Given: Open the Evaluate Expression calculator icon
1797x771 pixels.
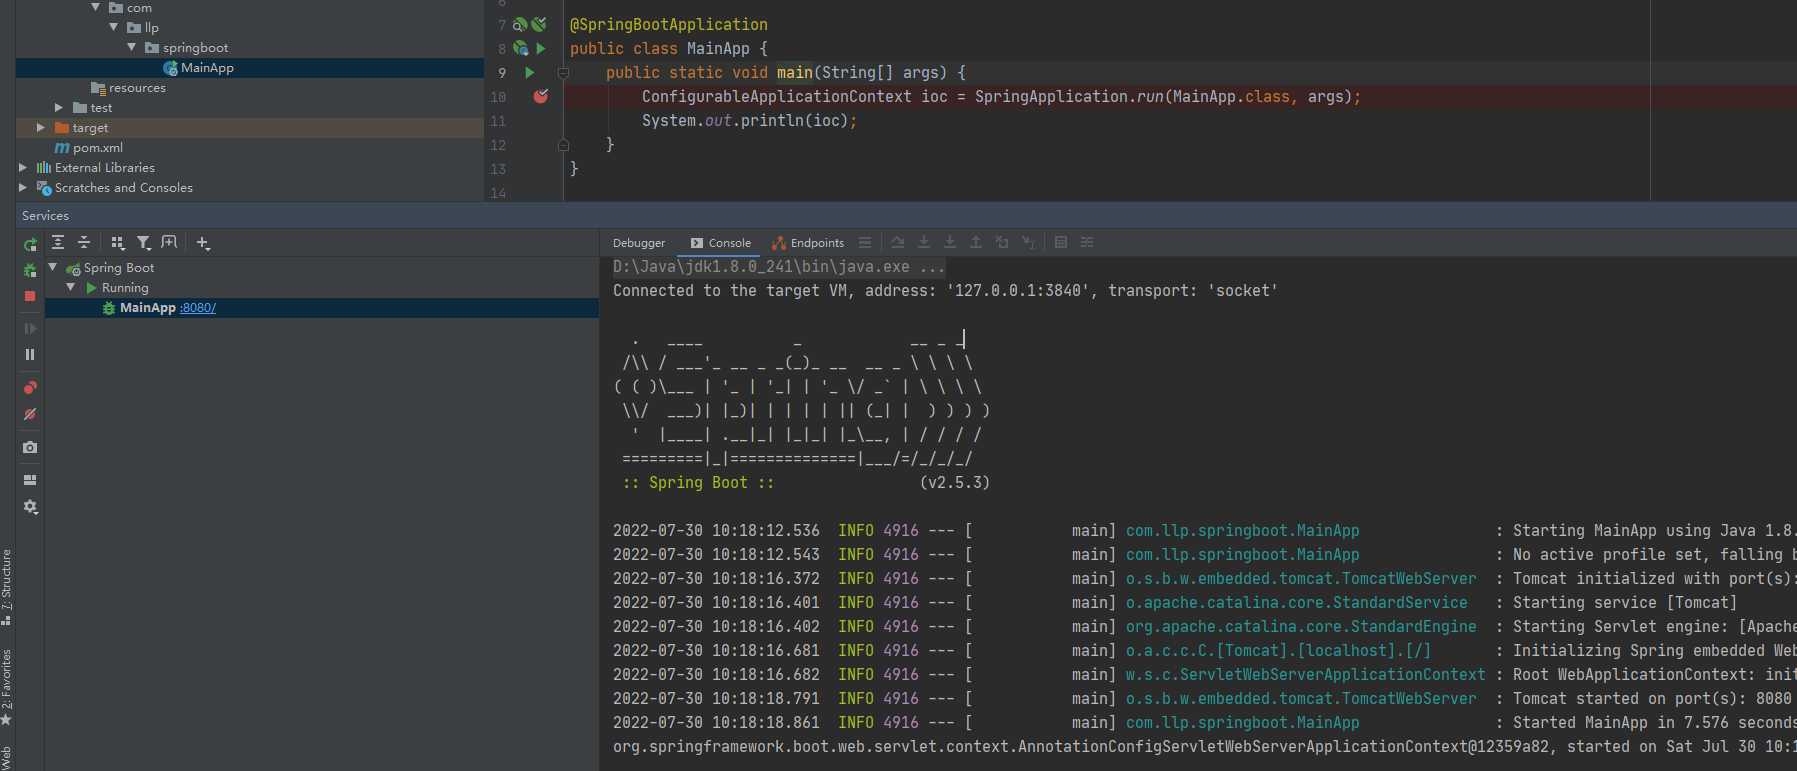Looking at the screenshot, I should pos(1061,242).
